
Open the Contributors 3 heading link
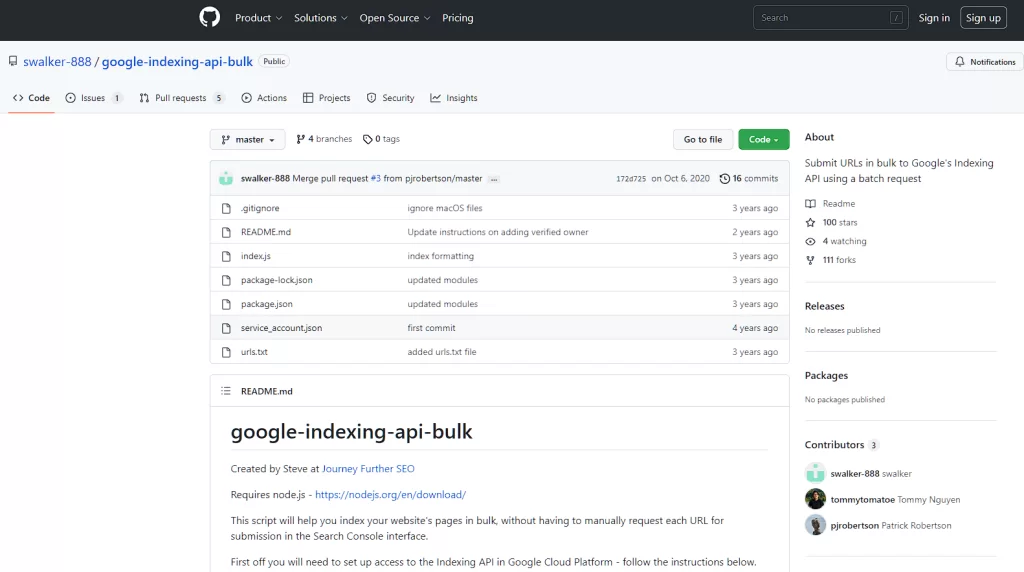coord(842,445)
